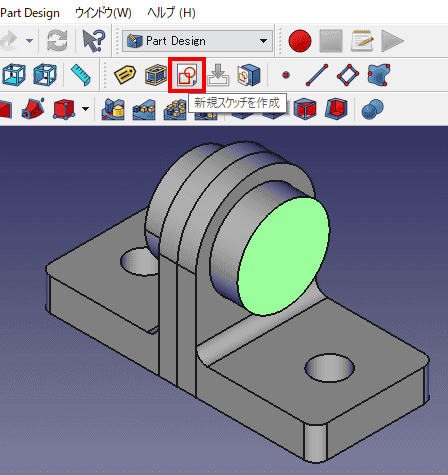Click the grayed-out redo arrow
Viewport: 448px width, 475px height.
9,41
